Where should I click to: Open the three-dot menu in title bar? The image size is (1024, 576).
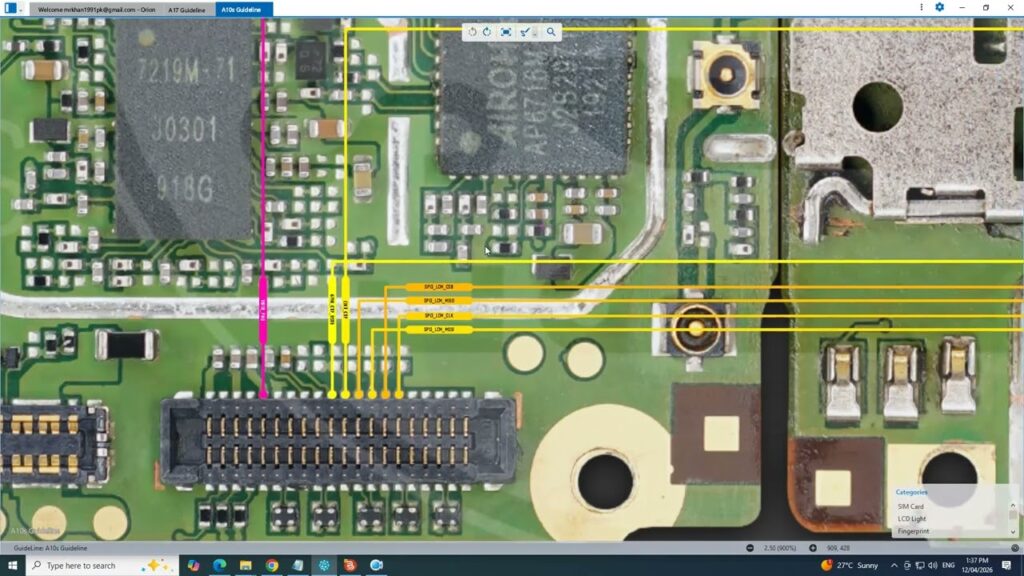point(921,8)
